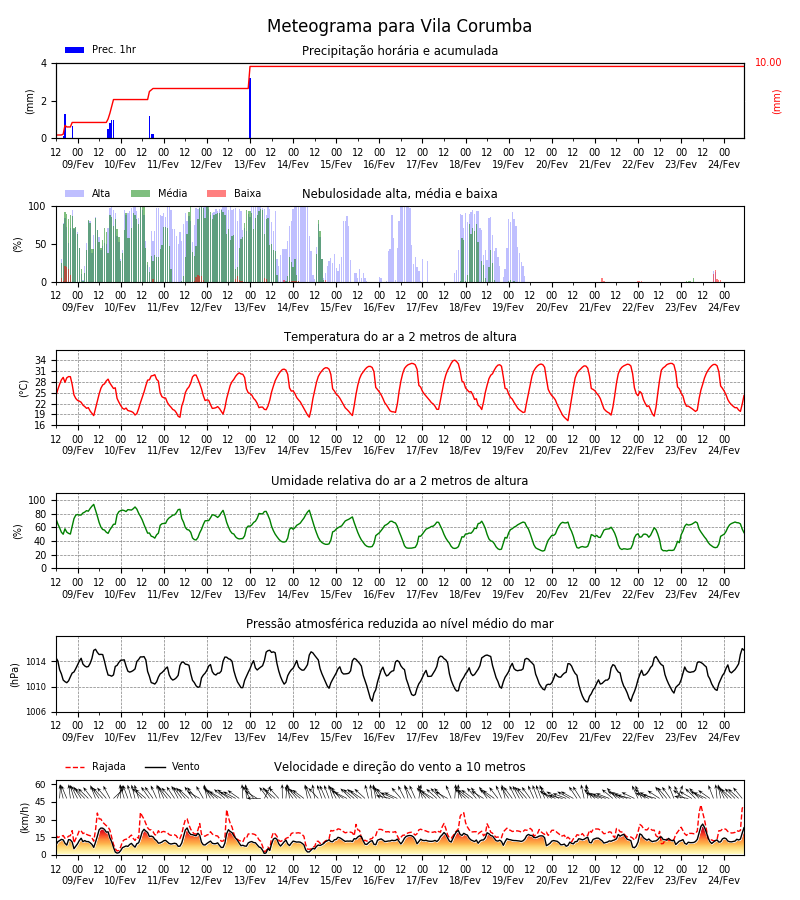
Task: Click the red (mm) right axis label
Action: pyautogui.click(x=776, y=102)
